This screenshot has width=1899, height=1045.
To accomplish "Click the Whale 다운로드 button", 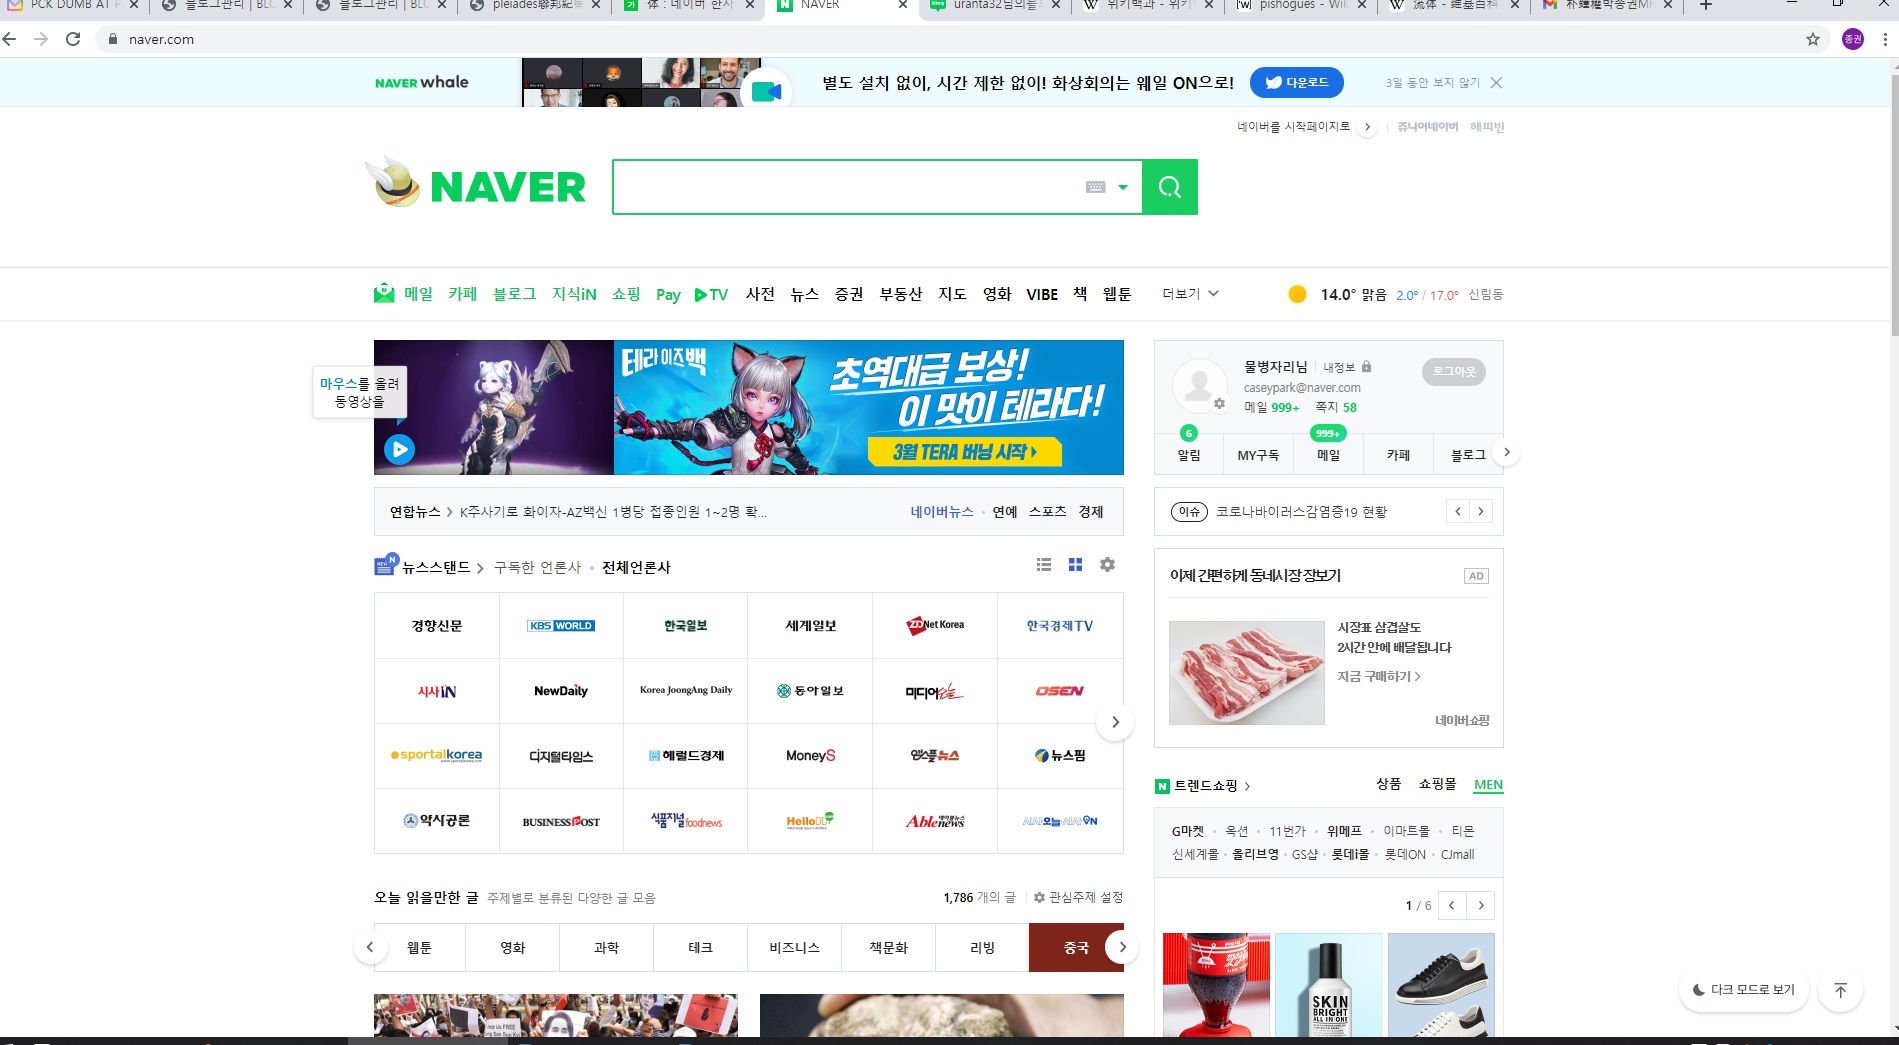I will [1297, 83].
